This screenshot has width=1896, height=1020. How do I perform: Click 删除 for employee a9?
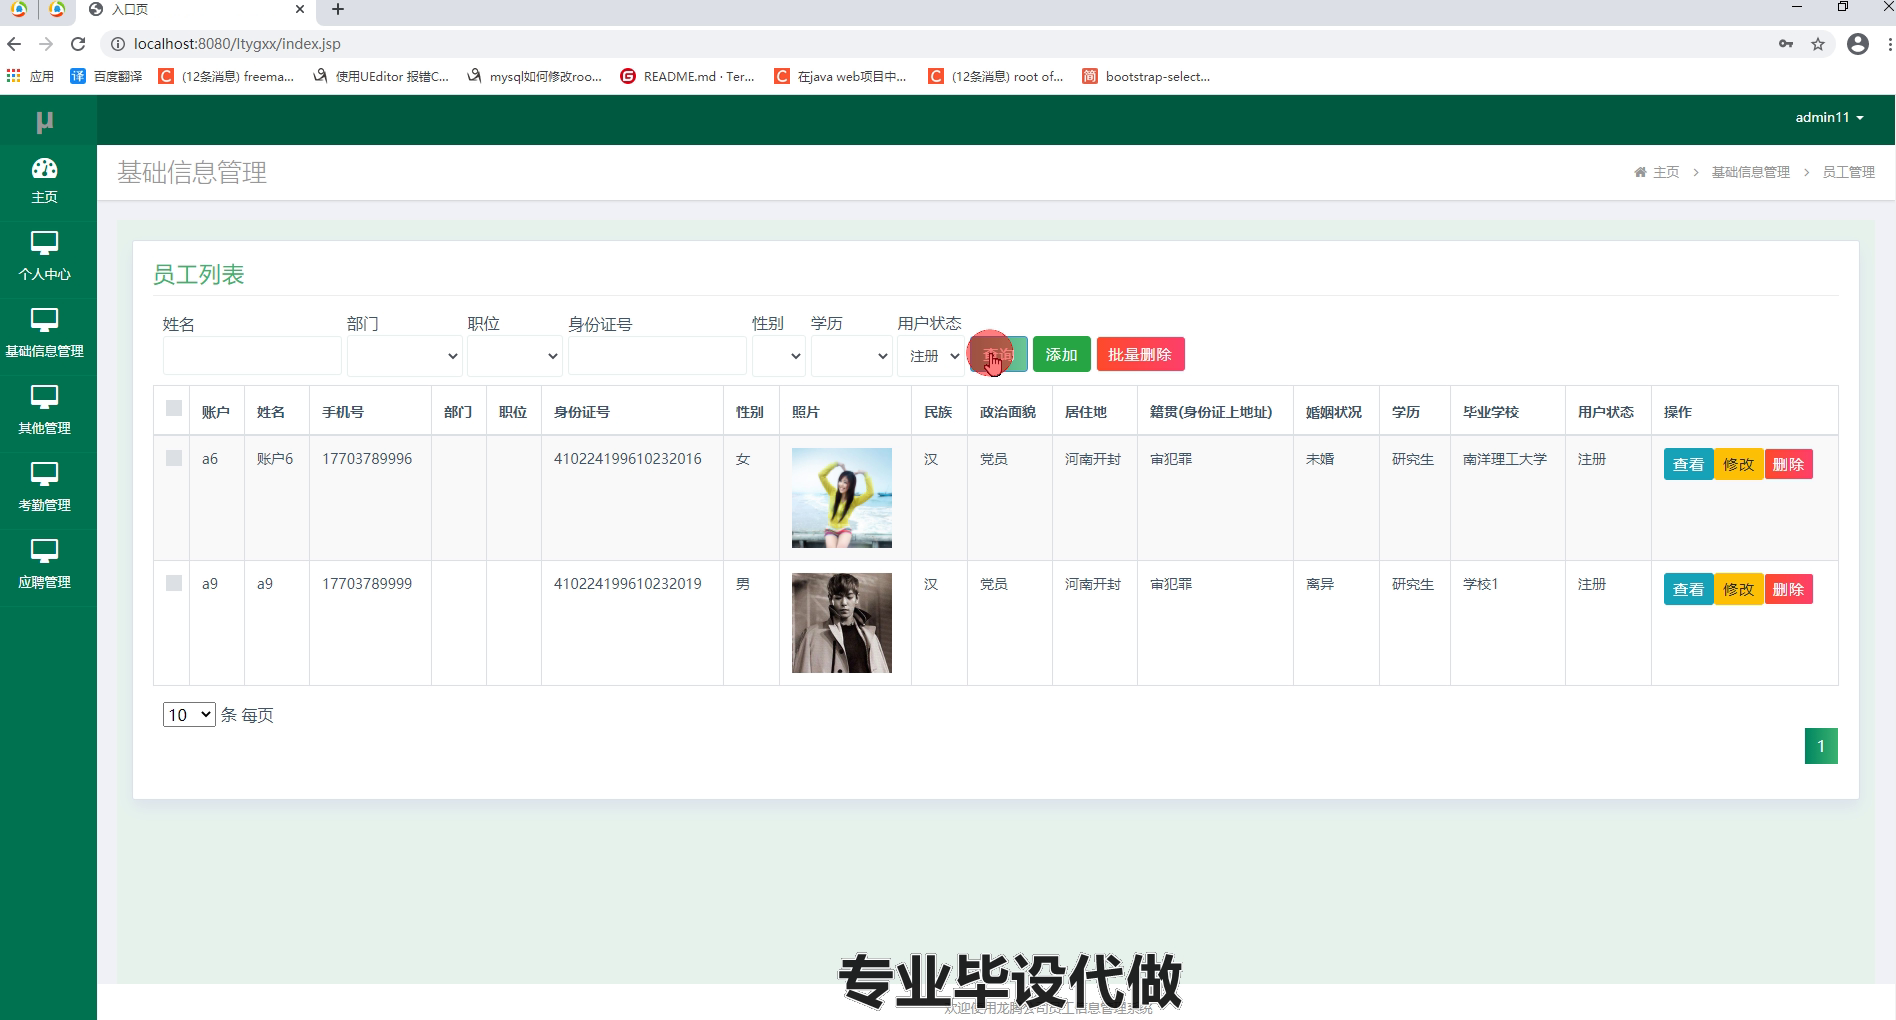pyautogui.click(x=1788, y=590)
